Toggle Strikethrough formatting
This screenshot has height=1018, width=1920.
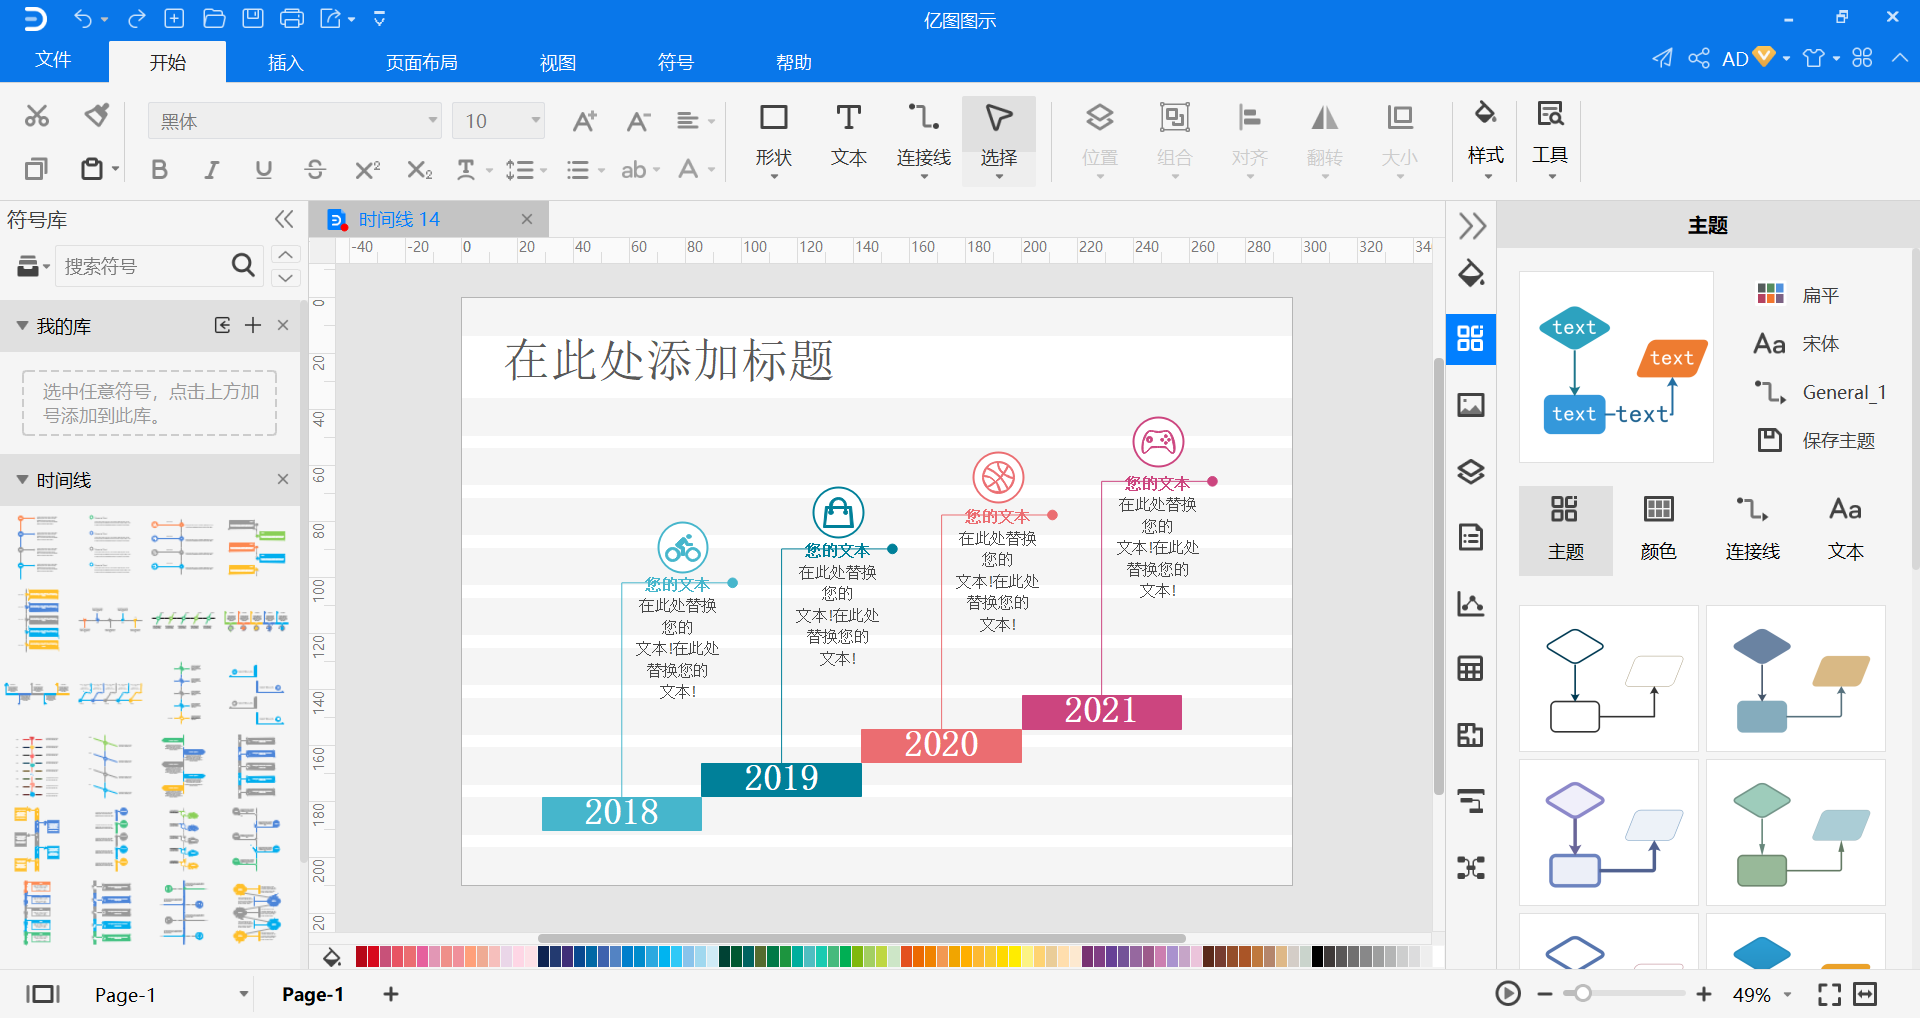315,170
